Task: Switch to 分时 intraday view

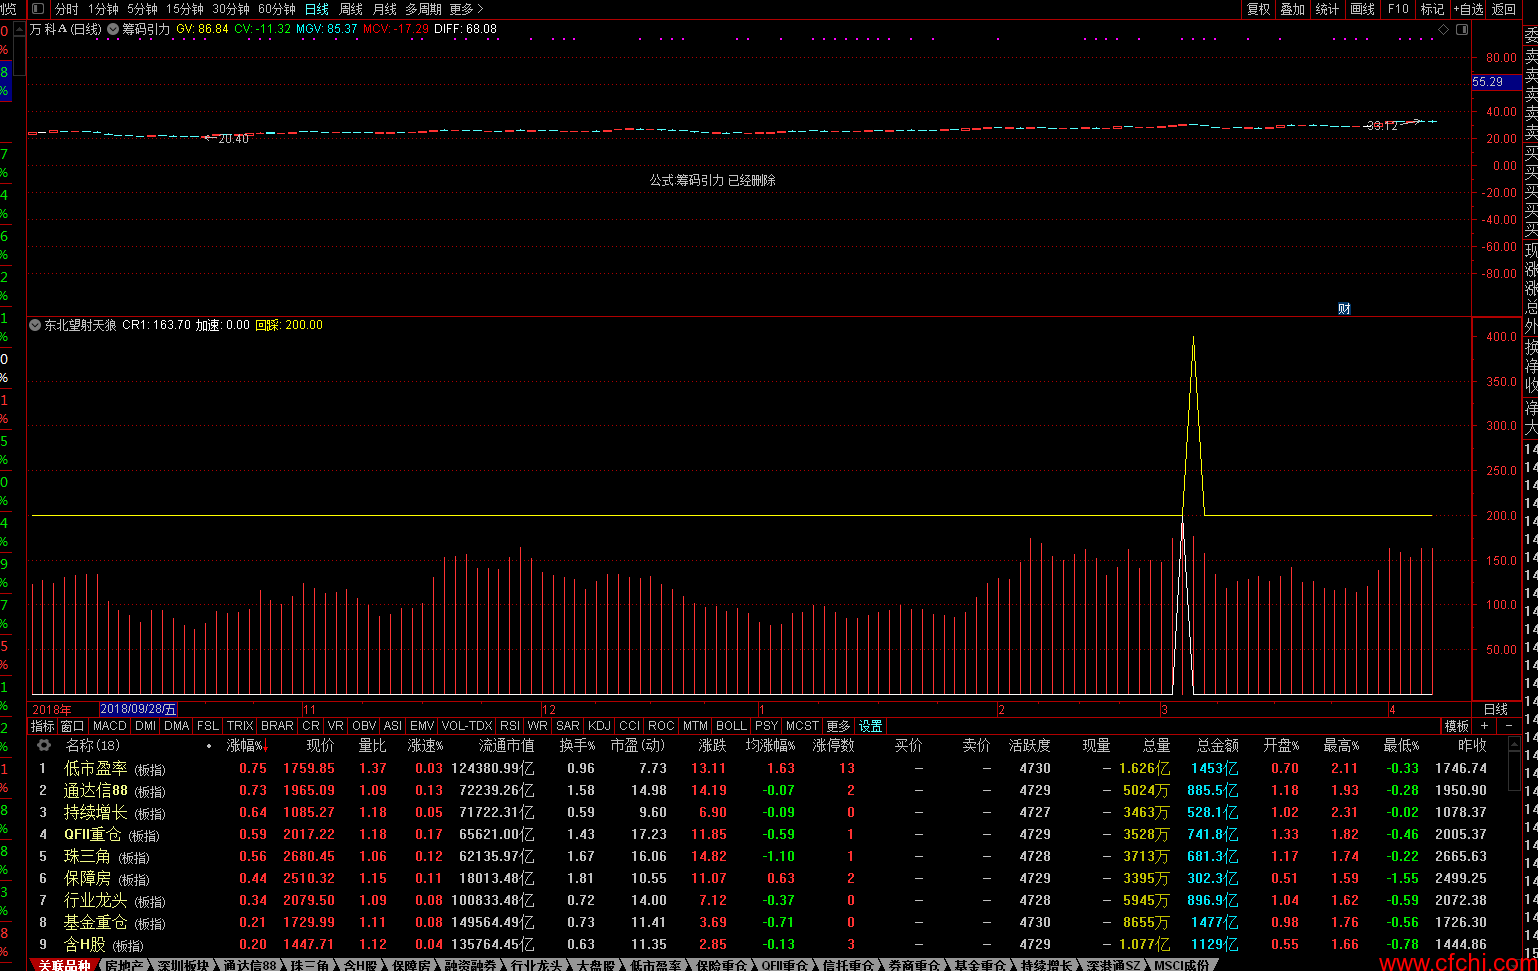Action: tap(66, 9)
